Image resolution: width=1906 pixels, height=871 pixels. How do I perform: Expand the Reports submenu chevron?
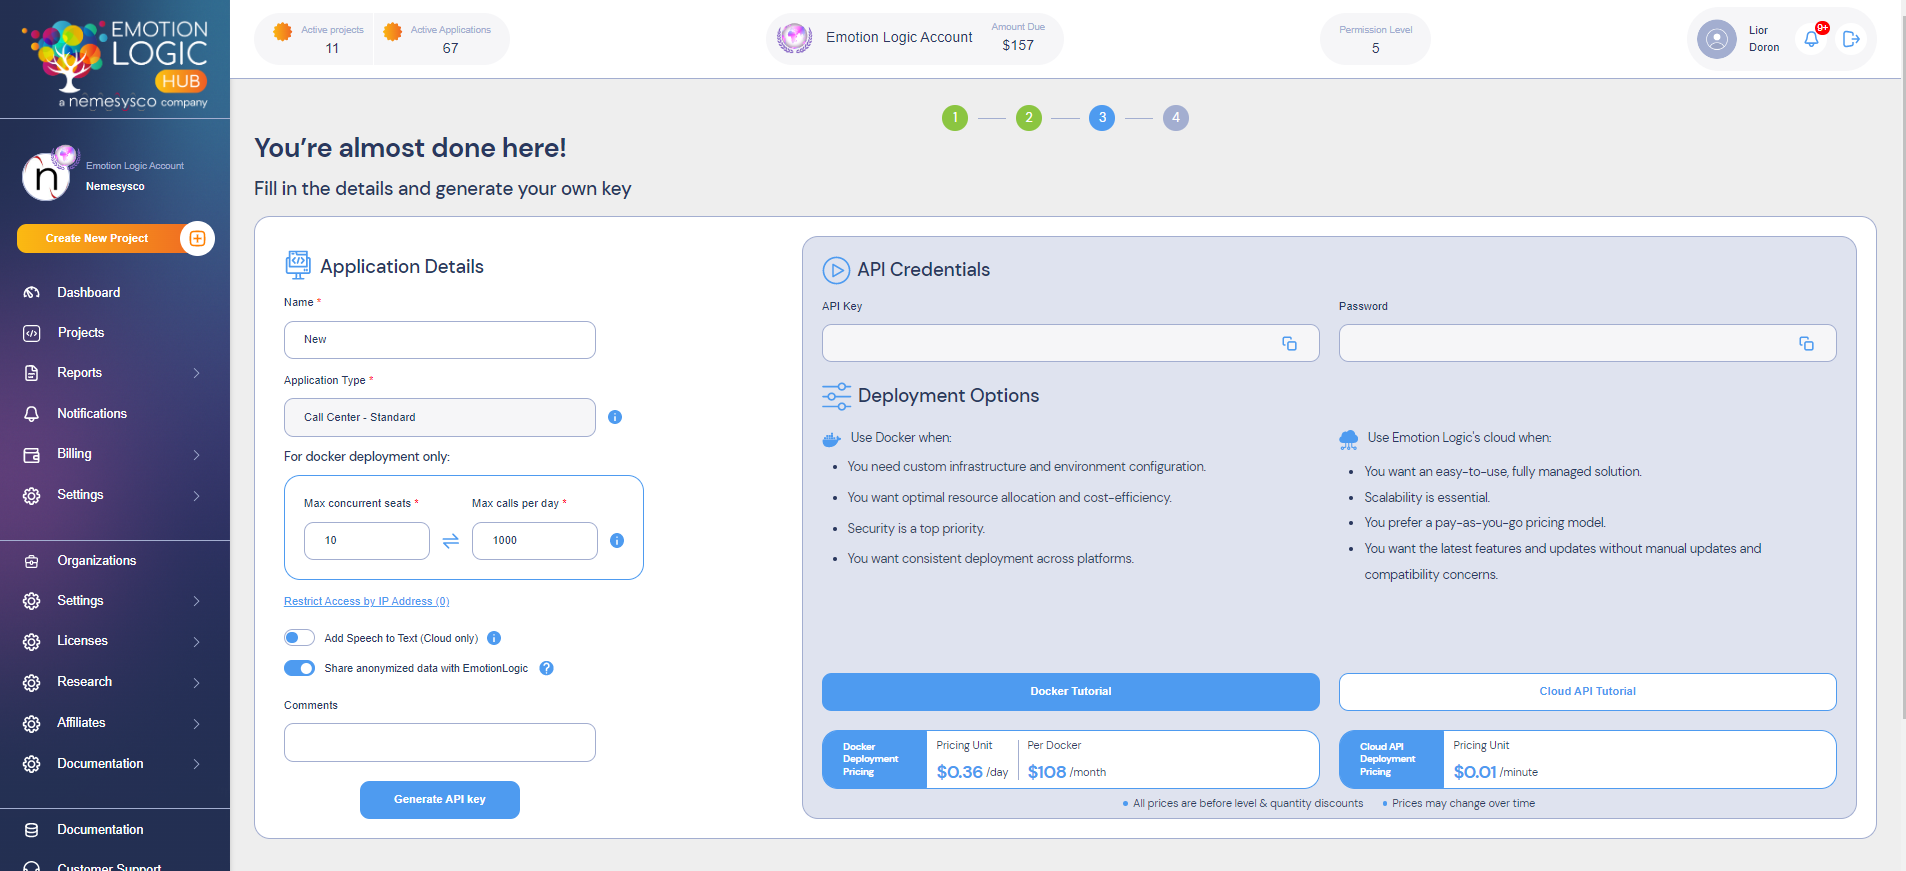(x=197, y=373)
